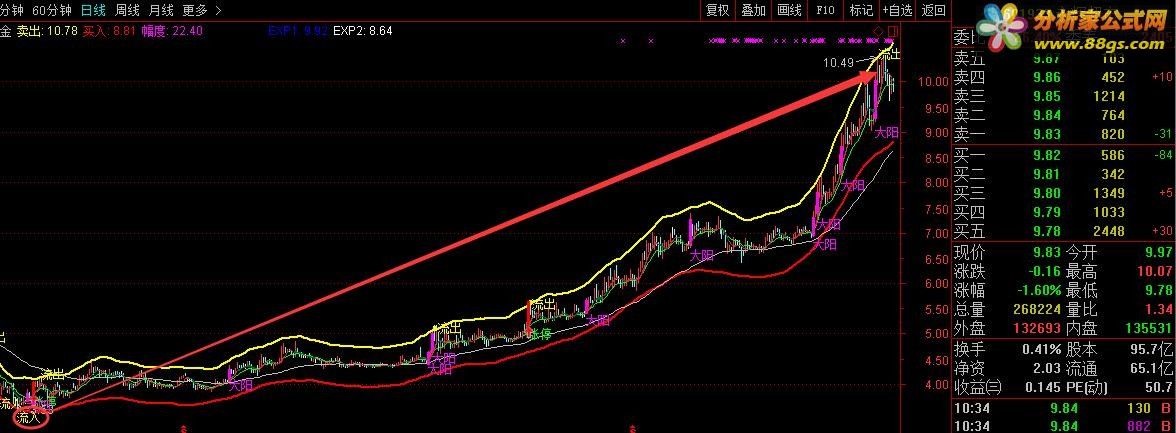
Task: Click the 标记 mark button
Action: (861, 10)
